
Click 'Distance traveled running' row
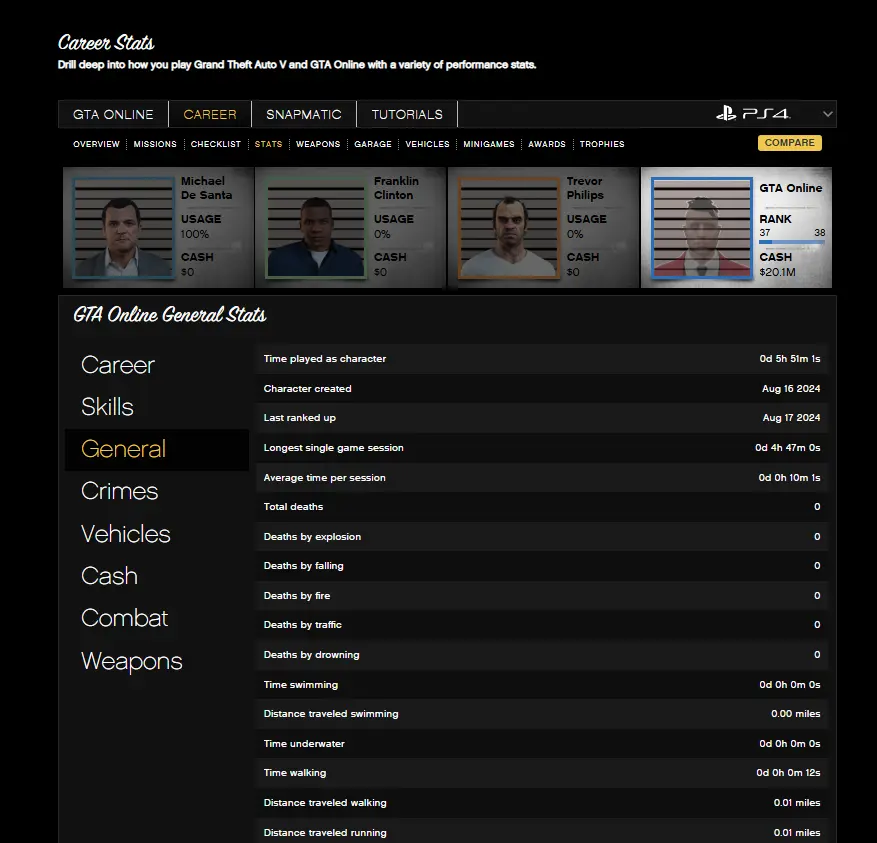tap(541, 832)
